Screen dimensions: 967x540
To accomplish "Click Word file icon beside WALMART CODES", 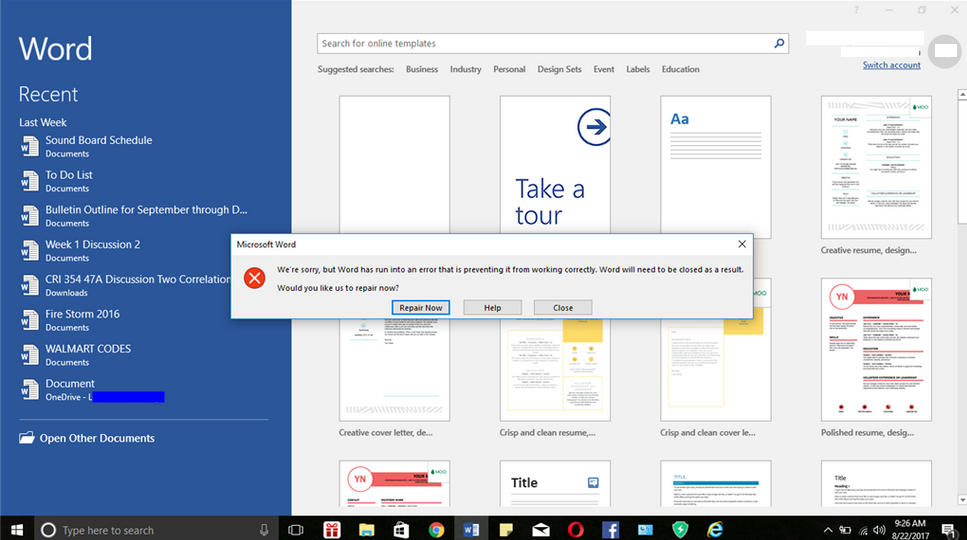I will click(30, 355).
